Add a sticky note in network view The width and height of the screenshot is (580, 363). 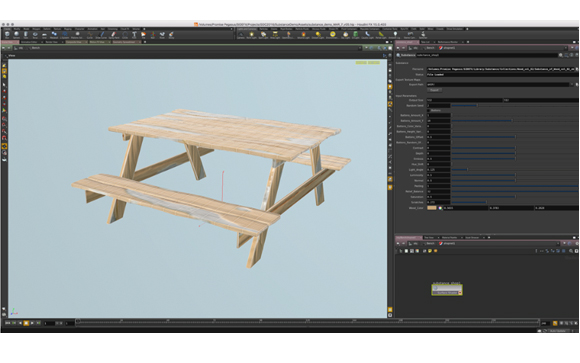[x=429, y=251]
